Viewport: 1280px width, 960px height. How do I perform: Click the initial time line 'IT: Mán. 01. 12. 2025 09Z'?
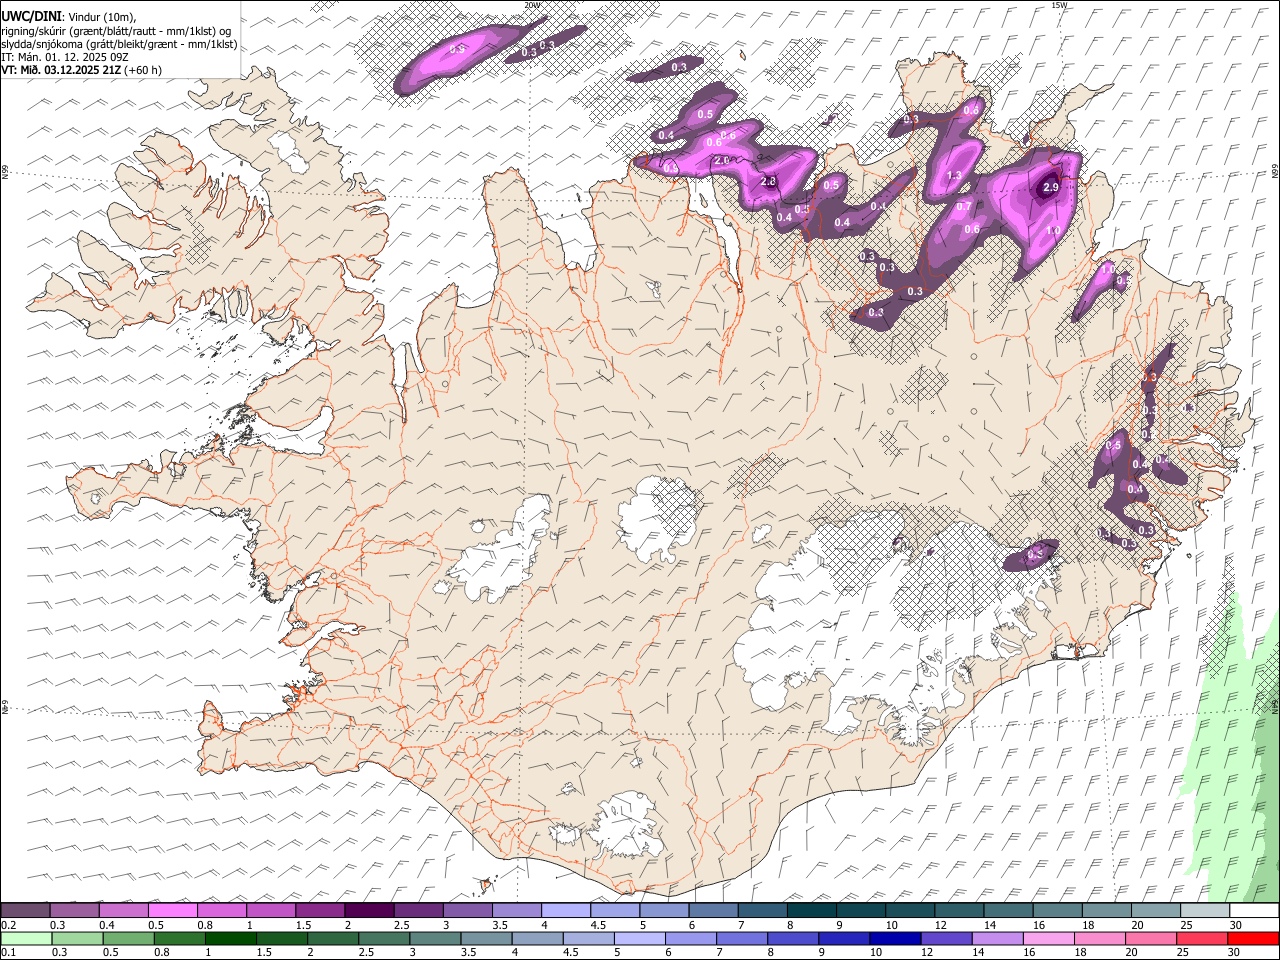(x=63, y=57)
